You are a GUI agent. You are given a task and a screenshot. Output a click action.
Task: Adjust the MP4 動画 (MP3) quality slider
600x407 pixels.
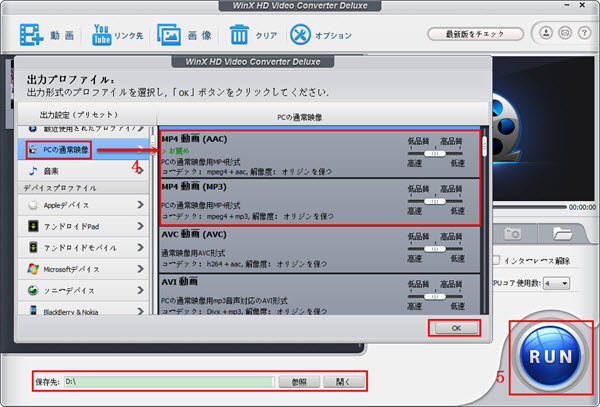click(x=435, y=201)
